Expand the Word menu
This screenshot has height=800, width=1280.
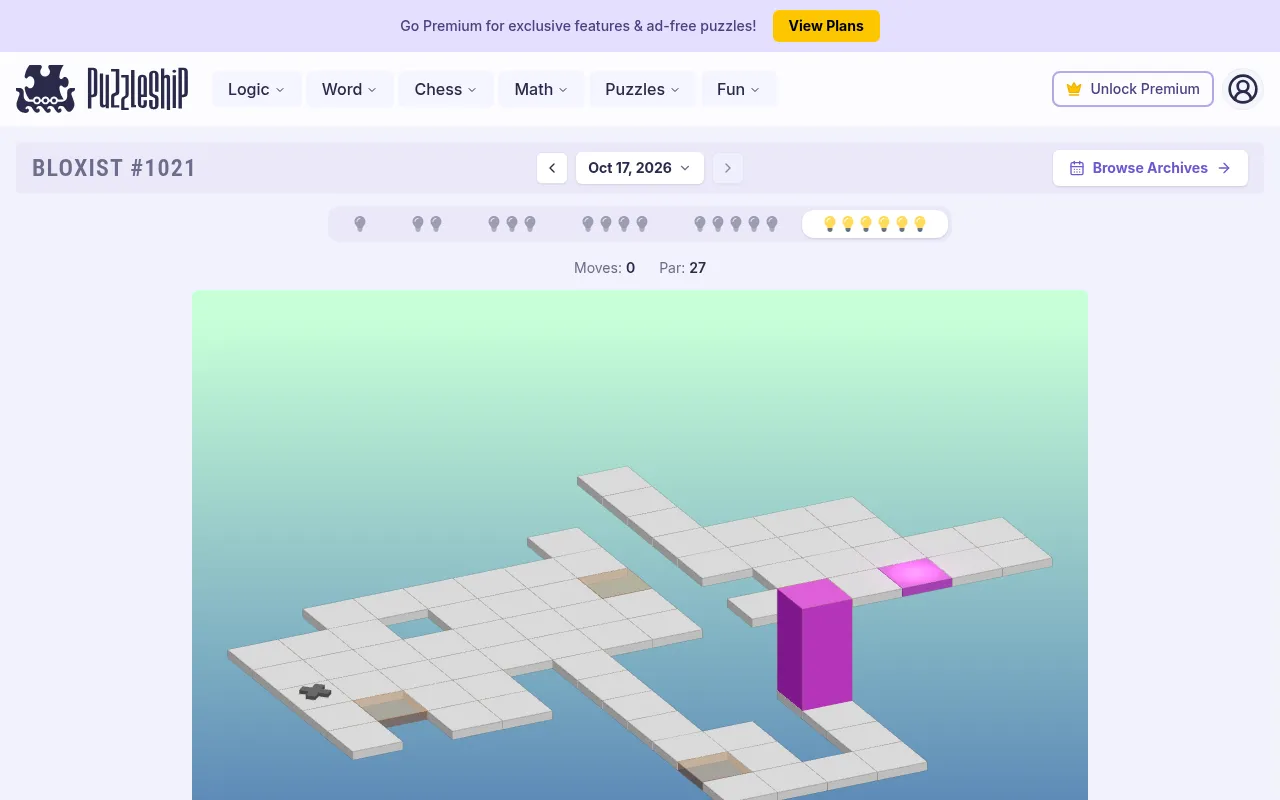point(350,89)
